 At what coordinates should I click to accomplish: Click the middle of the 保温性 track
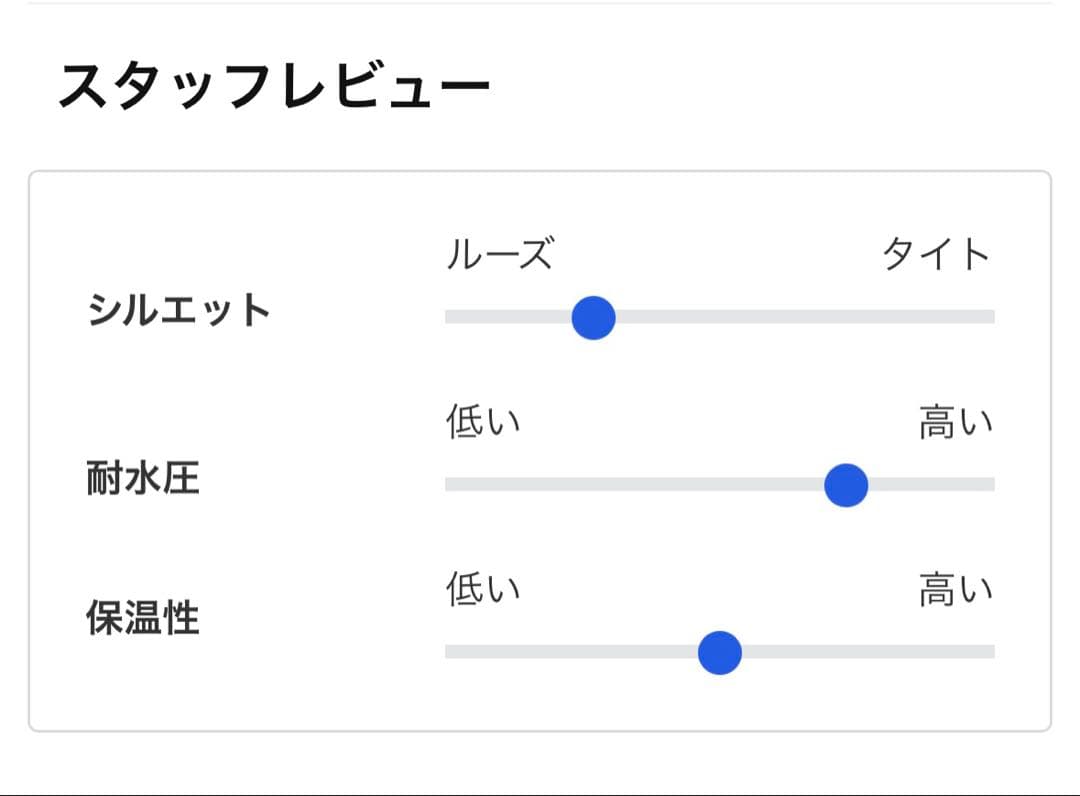(719, 652)
